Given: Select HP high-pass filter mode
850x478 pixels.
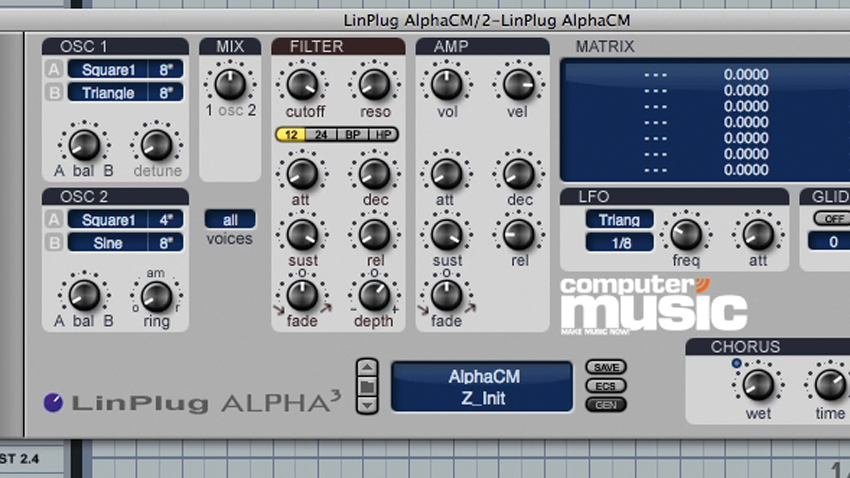Looking at the screenshot, I should click(x=383, y=134).
